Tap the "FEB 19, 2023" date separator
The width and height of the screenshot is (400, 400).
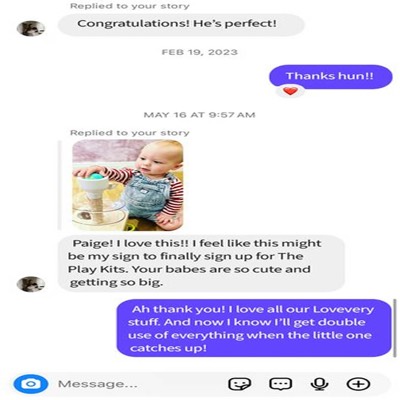200,52
